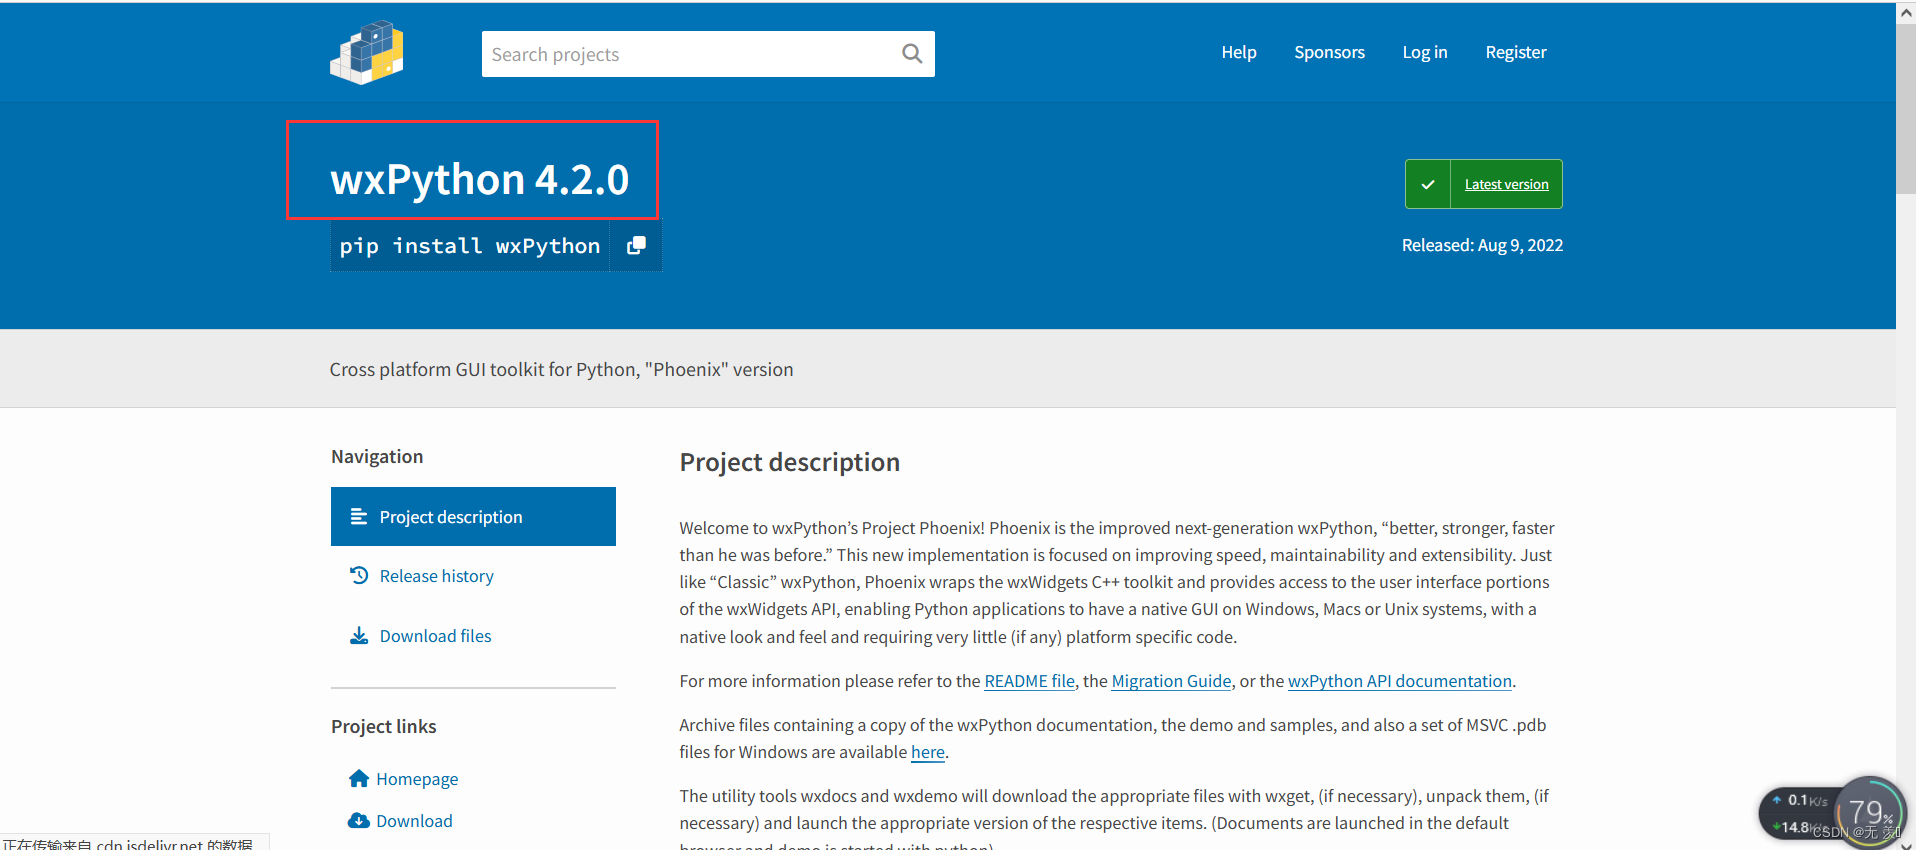The image size is (1916, 850).
Task: Click the wxPython 4.2.0 title
Action: tap(480, 180)
